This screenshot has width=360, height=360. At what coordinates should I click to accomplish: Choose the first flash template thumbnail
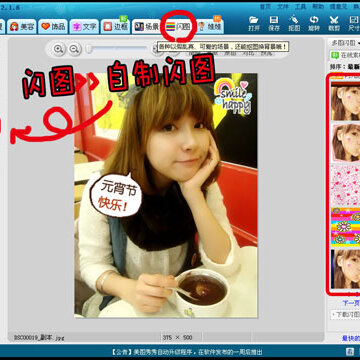click(345, 101)
